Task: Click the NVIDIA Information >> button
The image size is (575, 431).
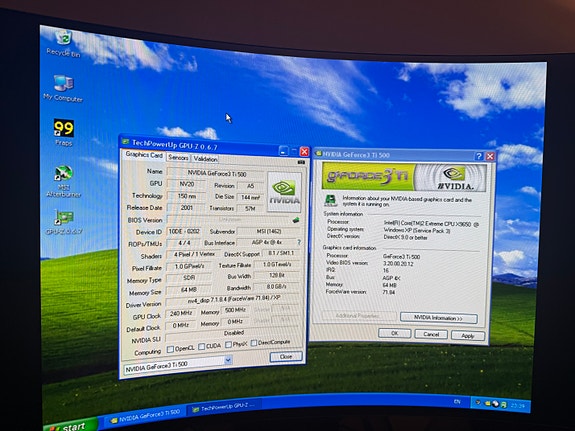Action: pos(438,318)
